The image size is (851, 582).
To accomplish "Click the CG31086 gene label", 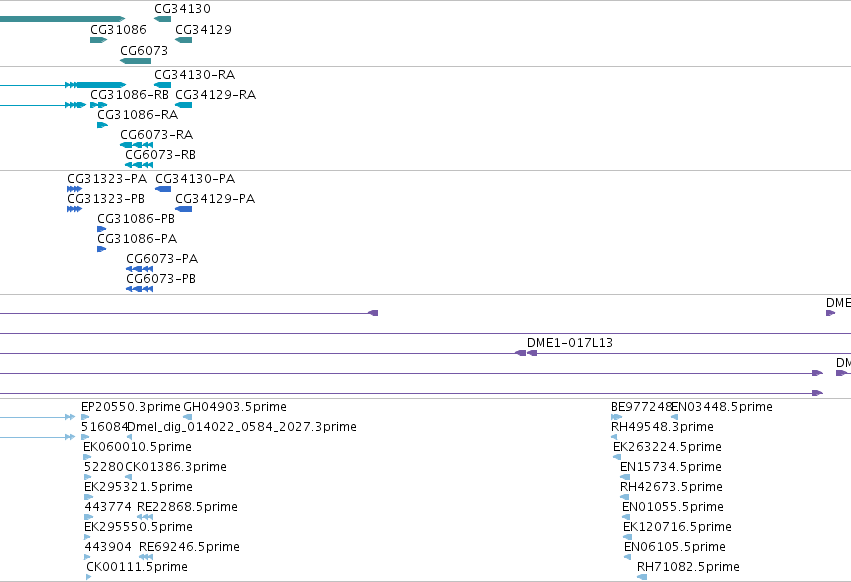I will [118, 29].
